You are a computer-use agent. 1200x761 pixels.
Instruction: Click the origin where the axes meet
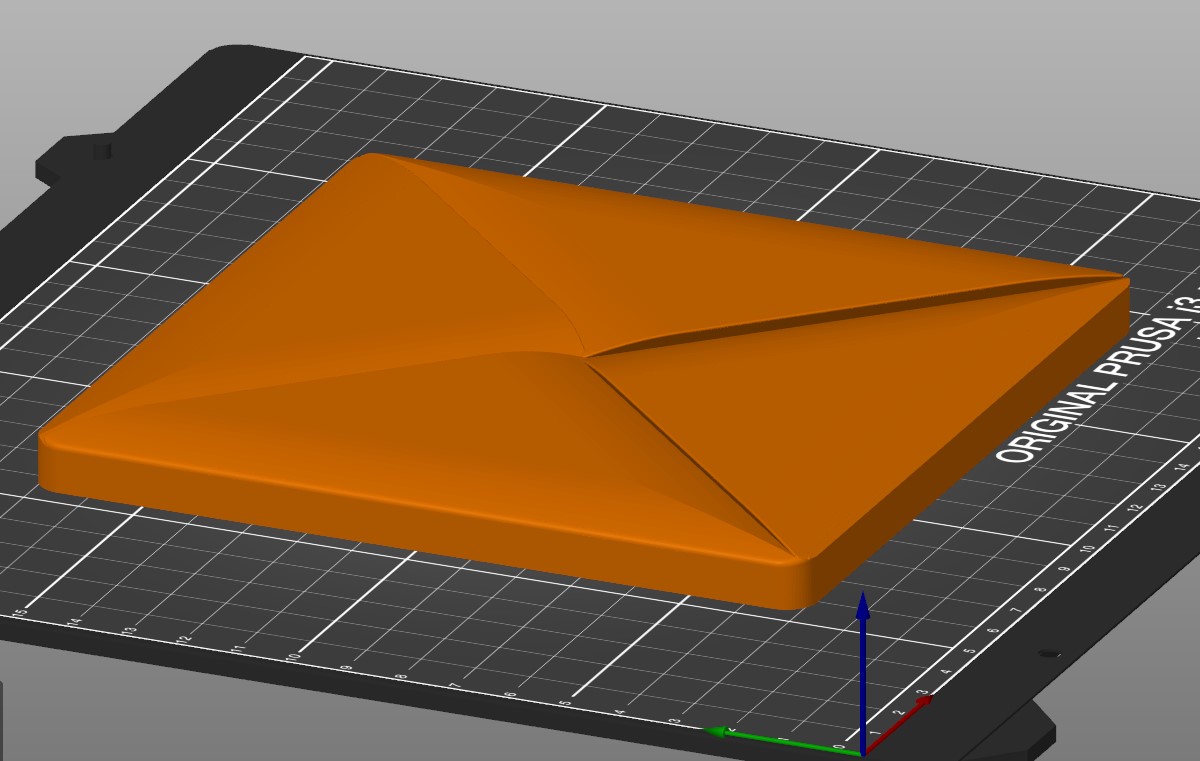862,751
